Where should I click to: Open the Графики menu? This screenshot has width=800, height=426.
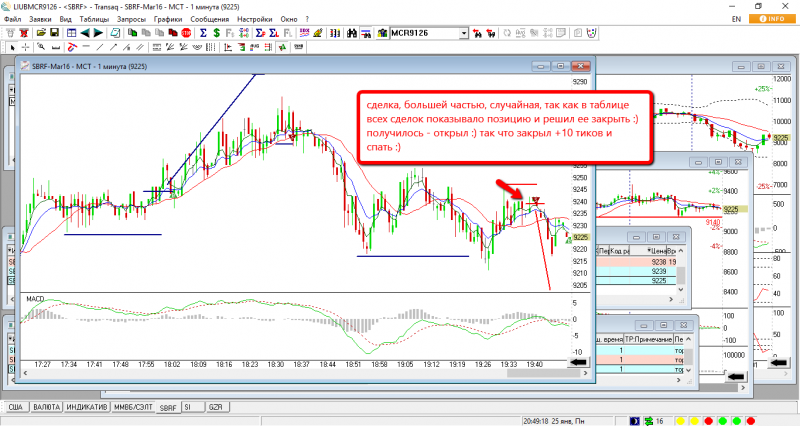168,19
